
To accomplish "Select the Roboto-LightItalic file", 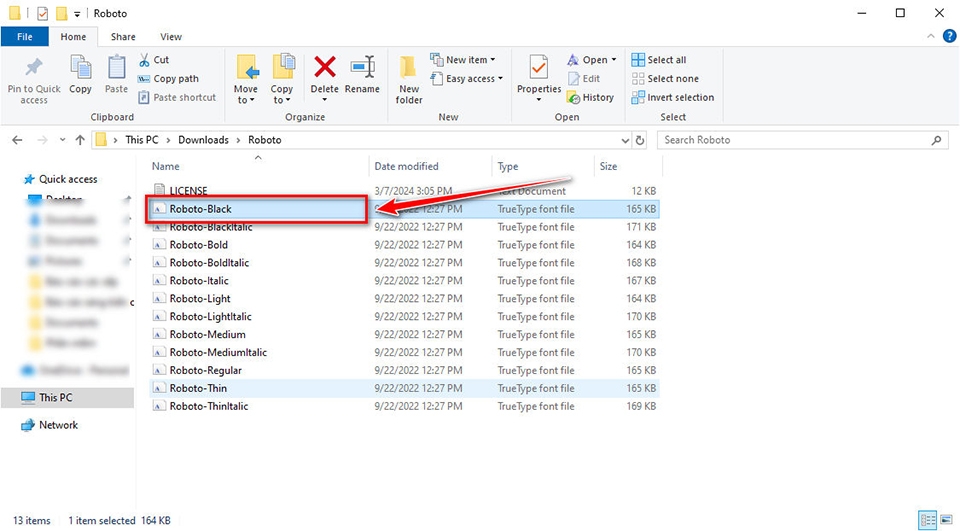I will coord(404,316).
